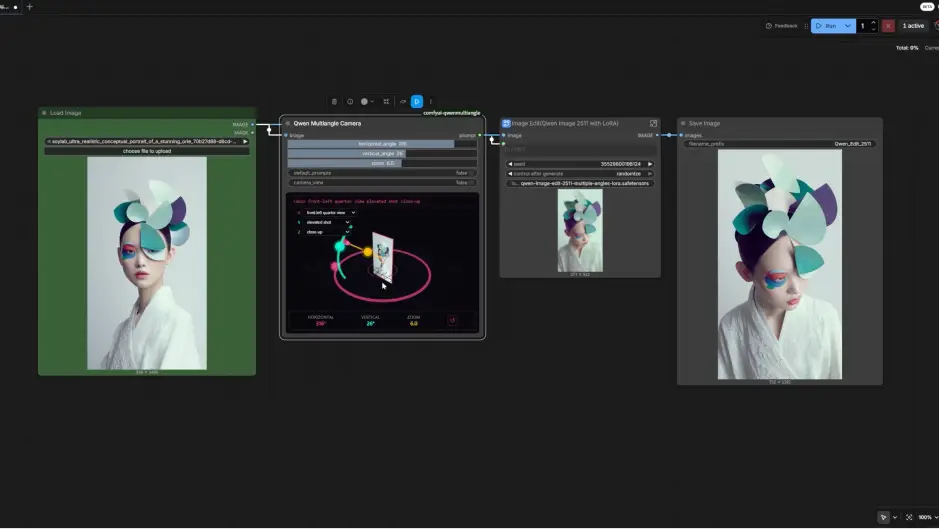Delete selected node with trash icon

tap(334, 102)
